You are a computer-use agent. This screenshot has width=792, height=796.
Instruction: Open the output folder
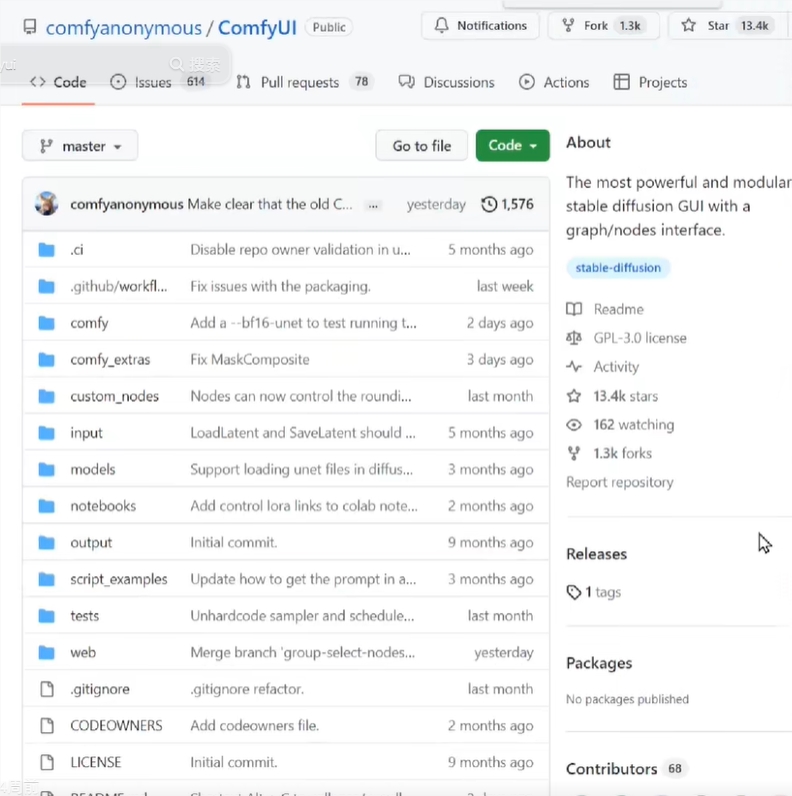(x=91, y=542)
